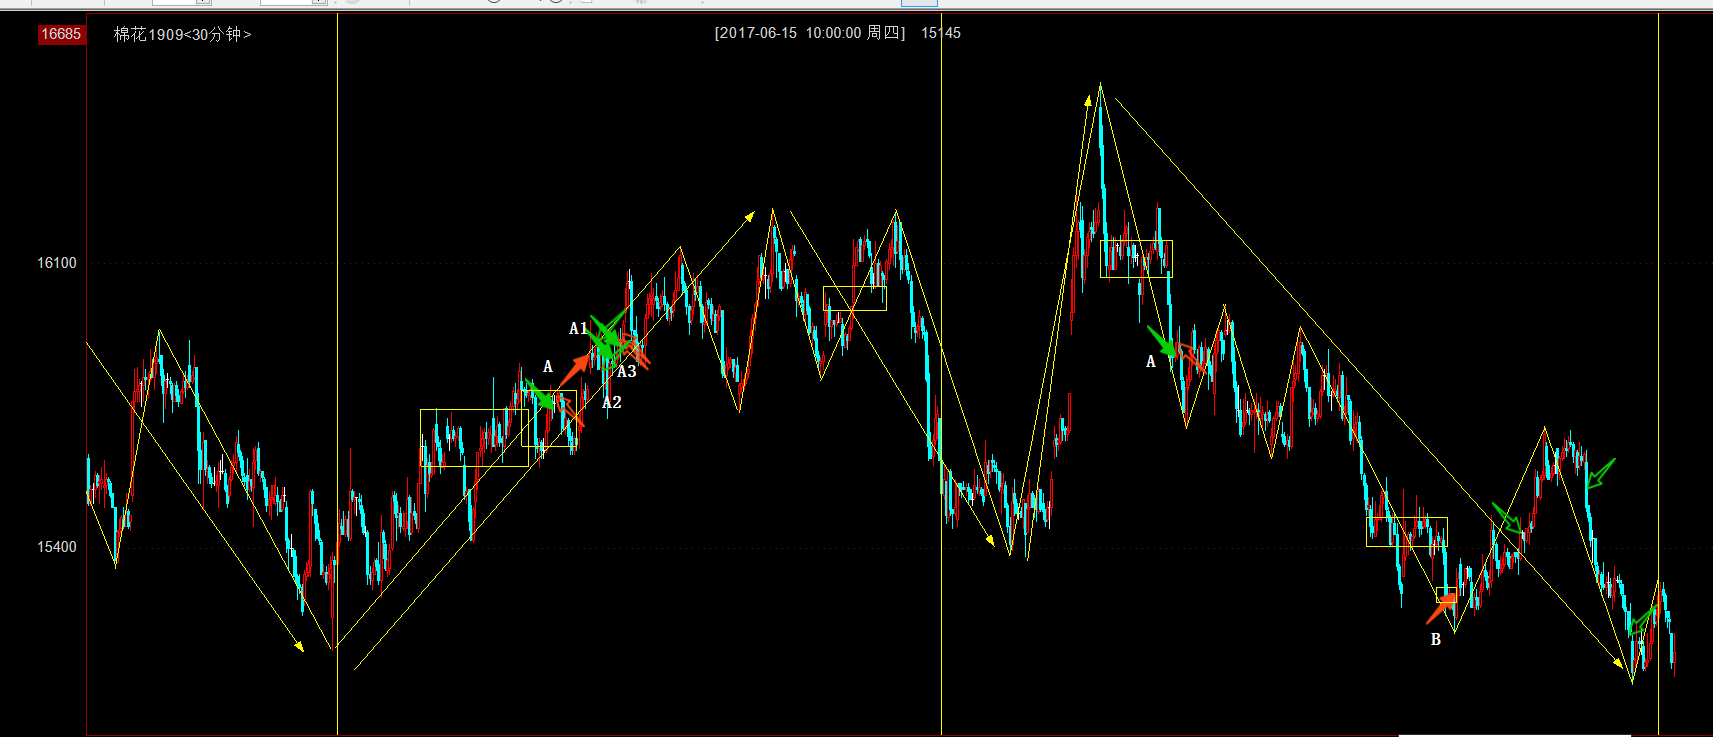1713x737 pixels.
Task: Select the B annotation label on chart
Action: (1436, 639)
